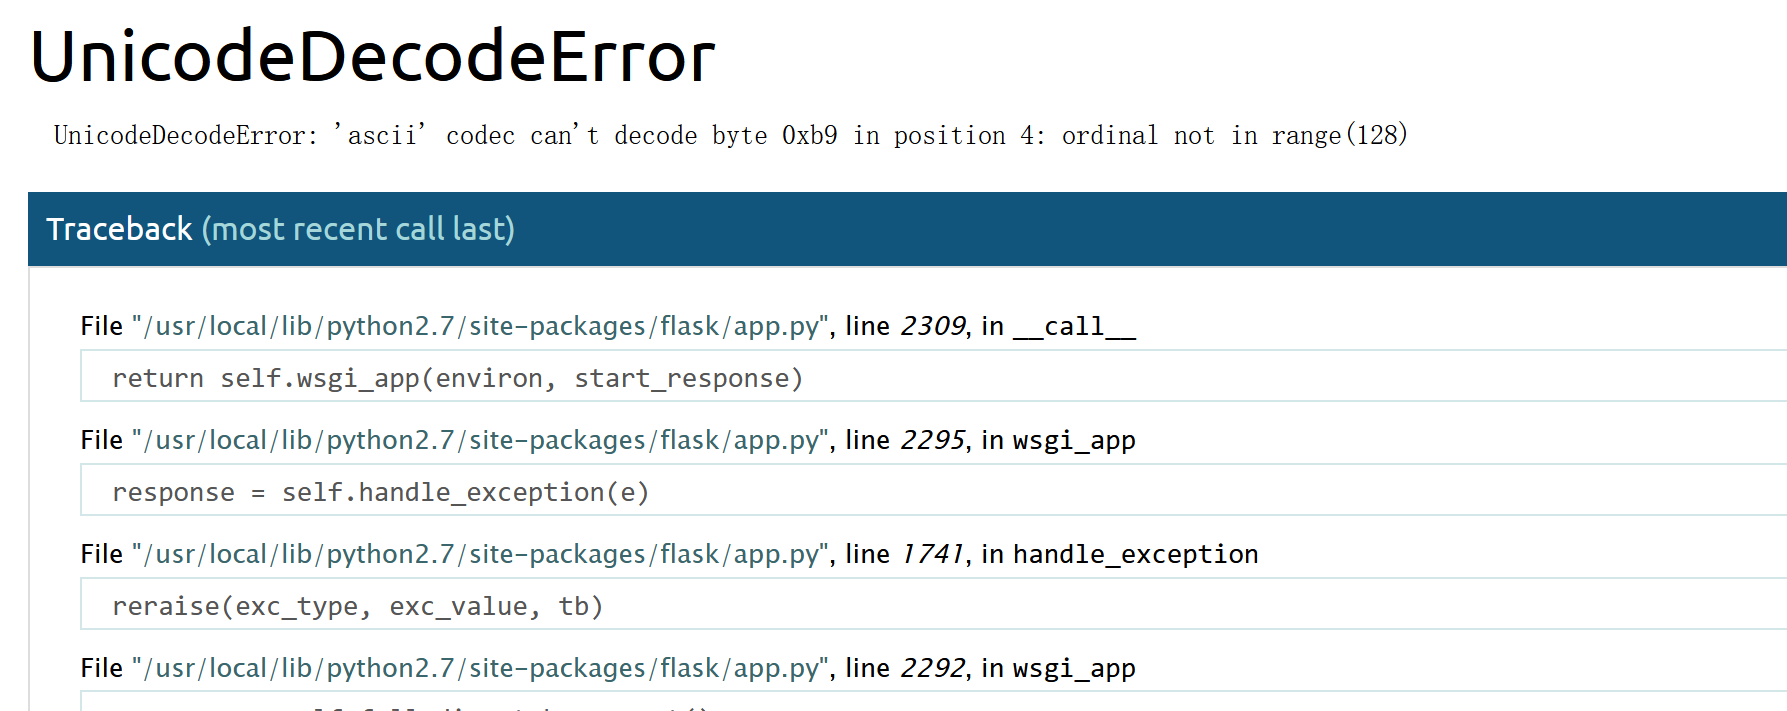The image size is (1787, 711).
Task: Click wsgi_app function name at line 2292
Action: [1074, 669]
